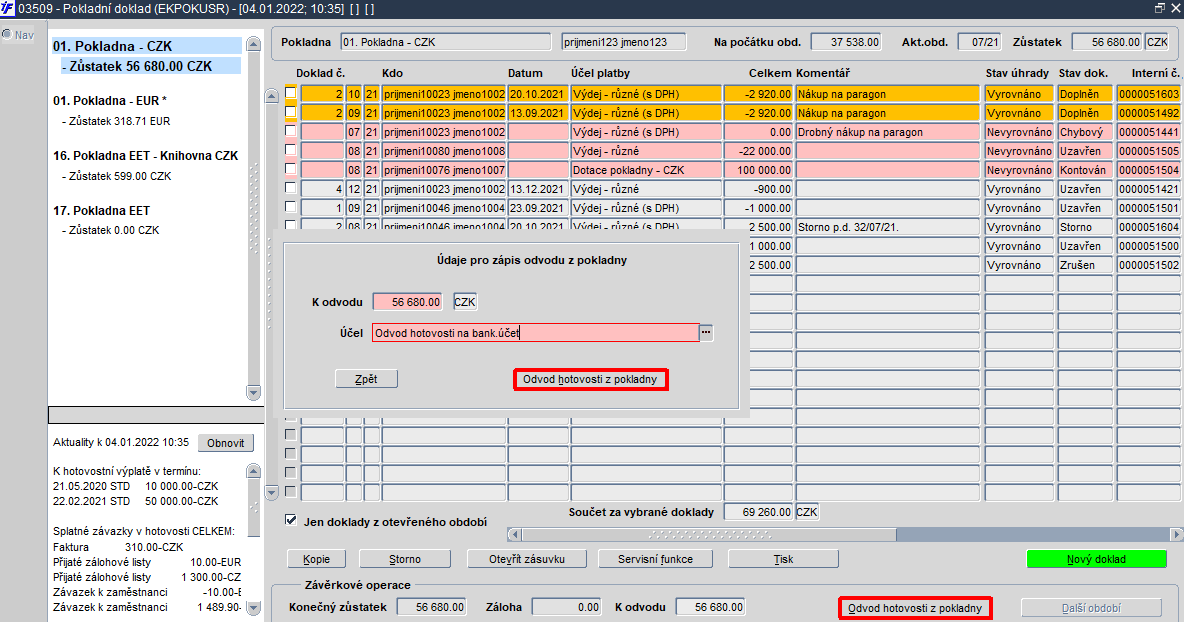Create Nový doklad with green button
Viewport: 1184px width, 622px height.
point(1096,559)
